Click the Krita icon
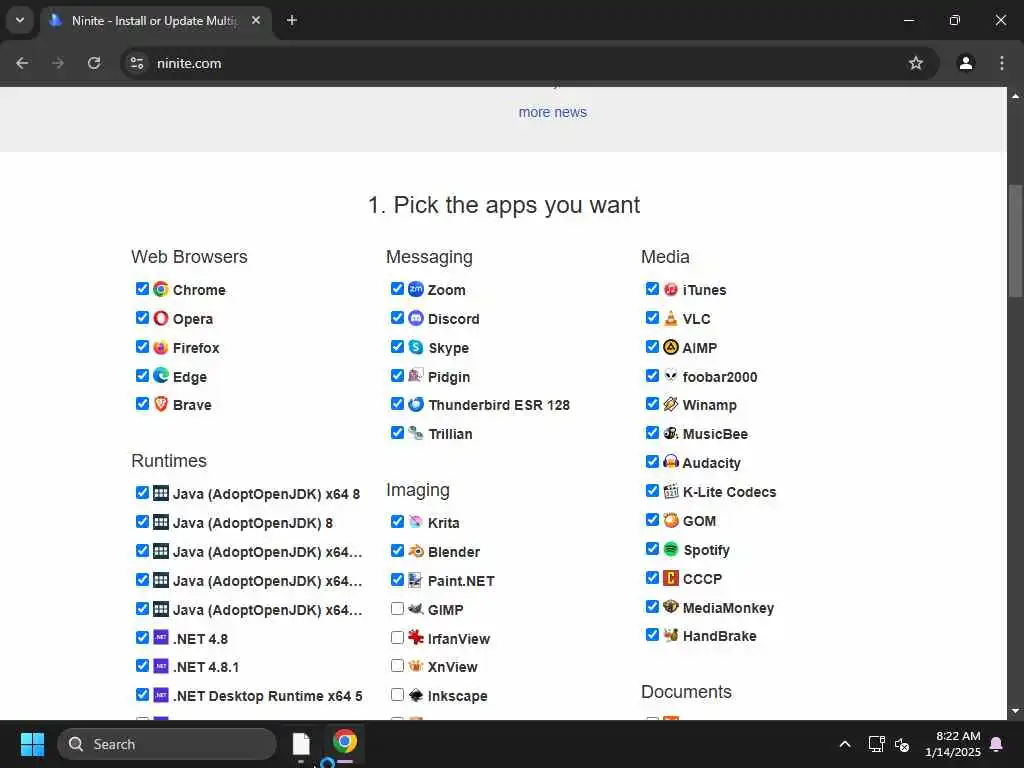This screenshot has height=768, width=1024. click(x=416, y=522)
